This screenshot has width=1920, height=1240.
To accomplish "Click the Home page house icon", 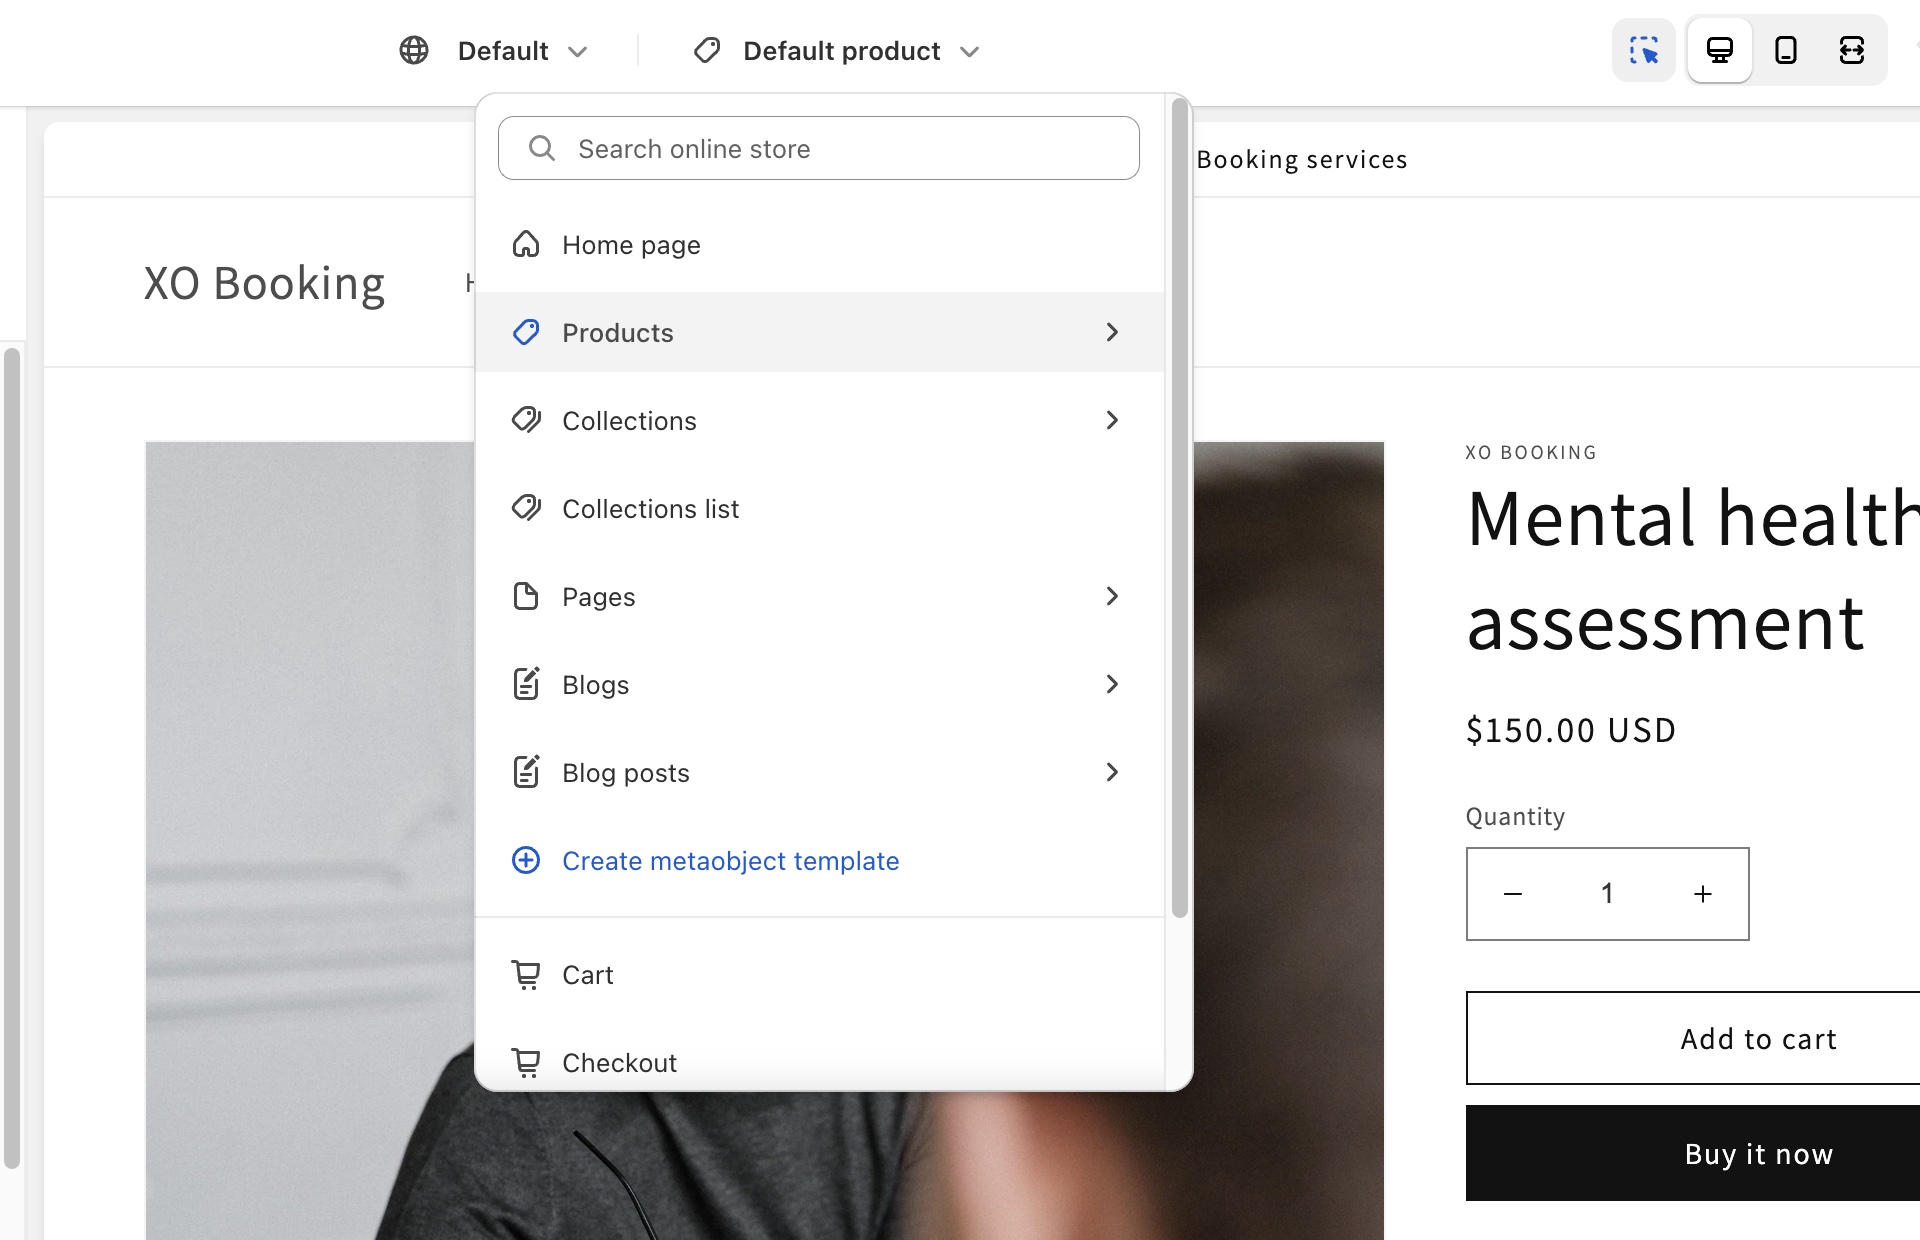I will [x=526, y=244].
